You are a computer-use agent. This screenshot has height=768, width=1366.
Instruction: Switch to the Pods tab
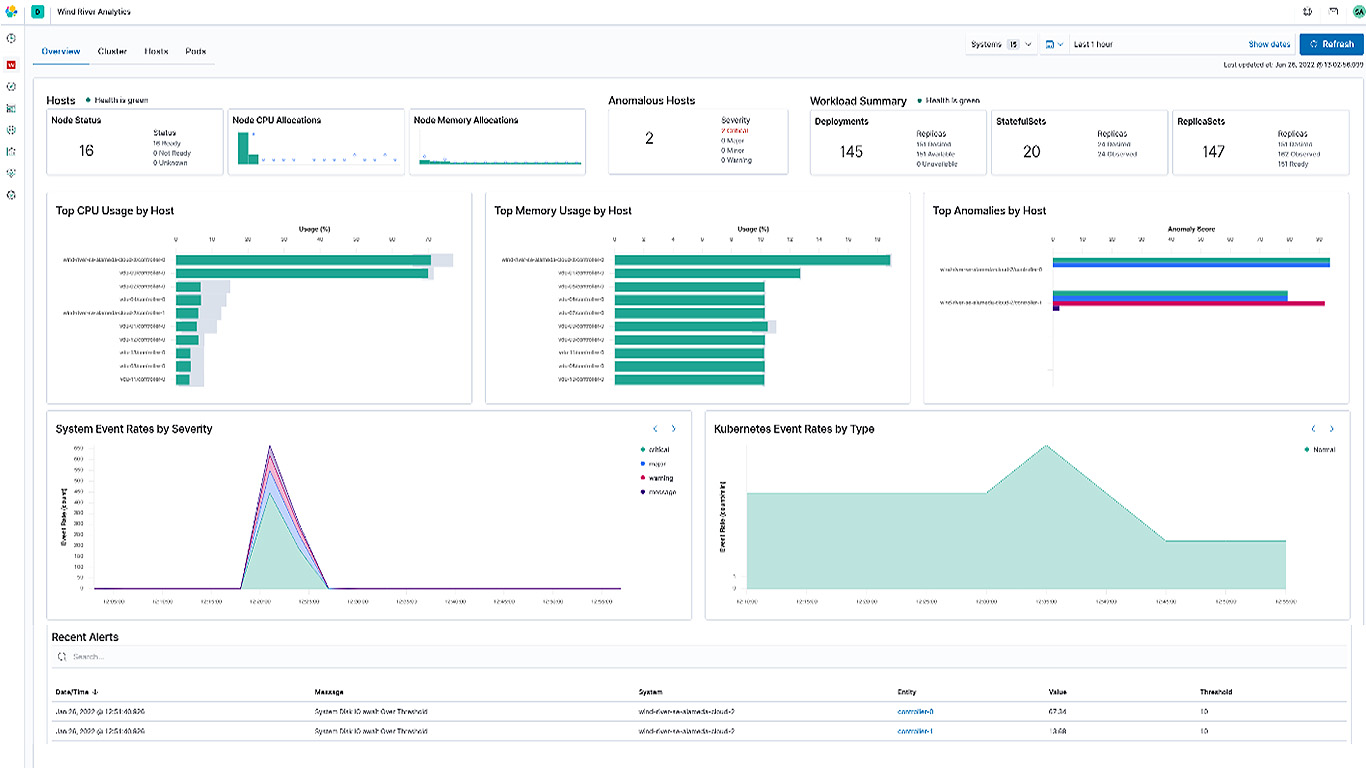(x=196, y=51)
